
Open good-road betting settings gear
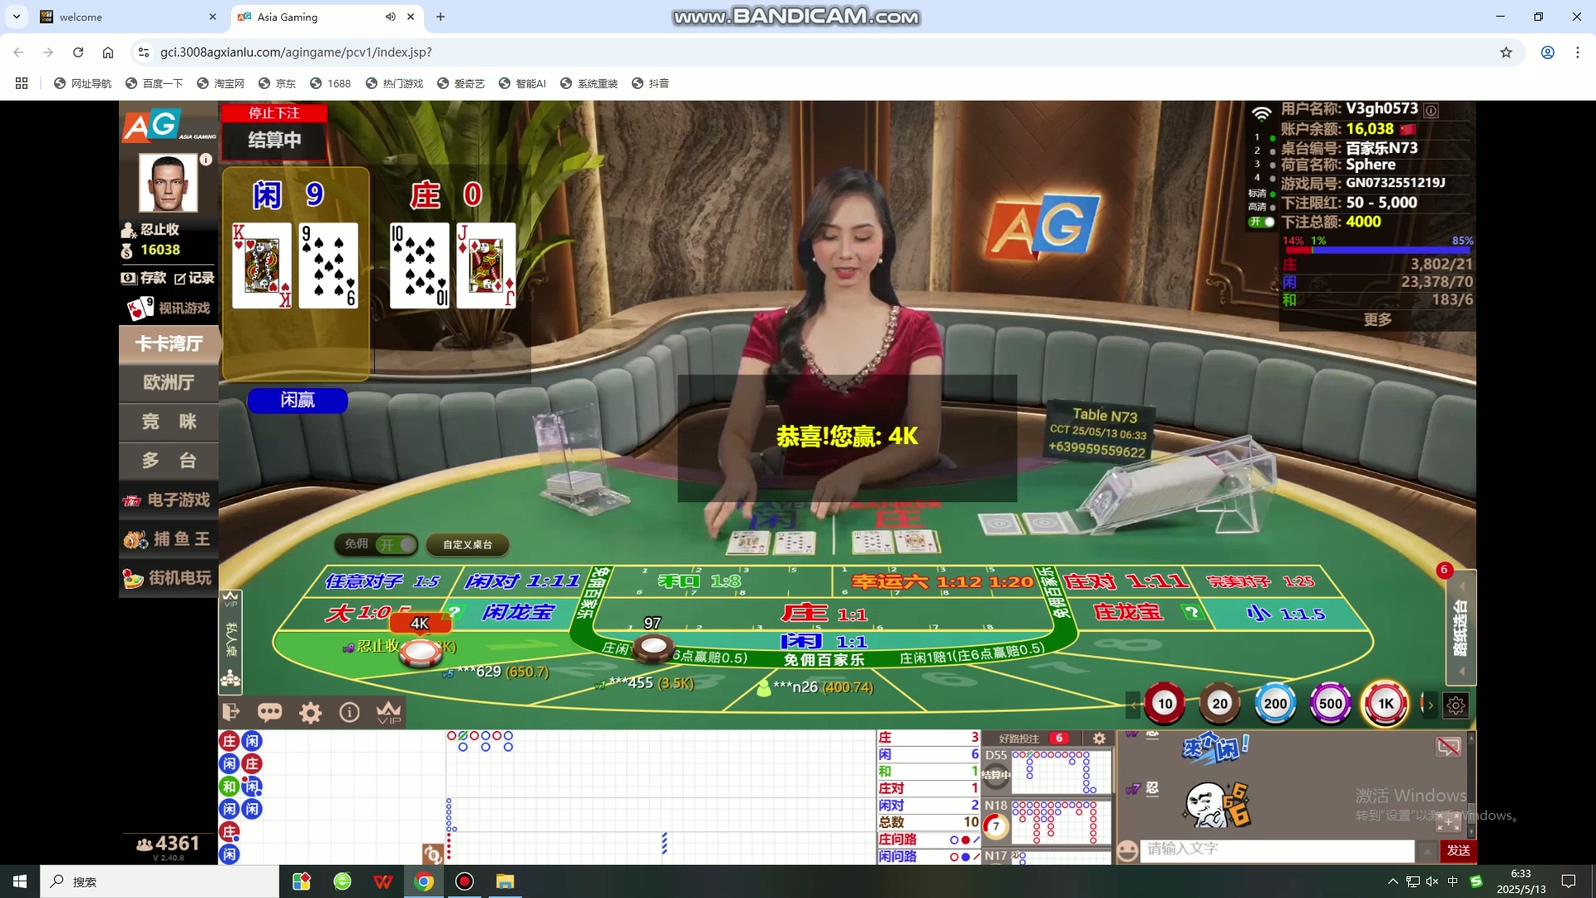1099,738
